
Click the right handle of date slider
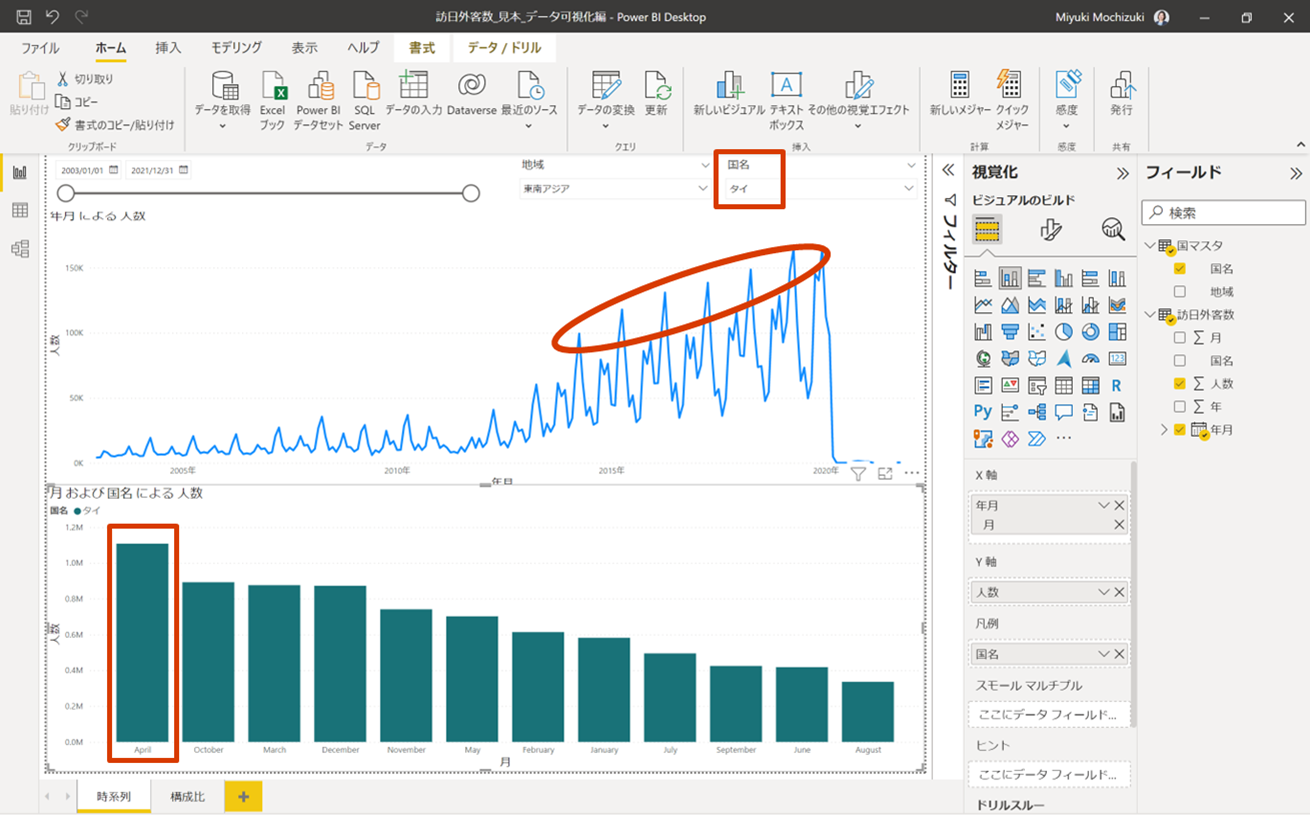(x=471, y=193)
